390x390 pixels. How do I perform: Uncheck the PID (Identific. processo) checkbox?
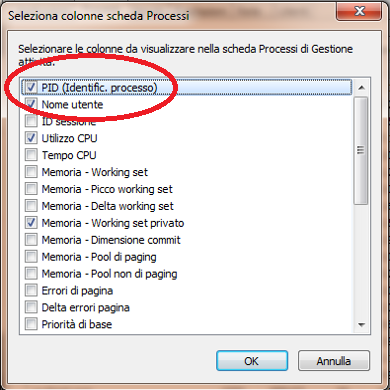31,88
